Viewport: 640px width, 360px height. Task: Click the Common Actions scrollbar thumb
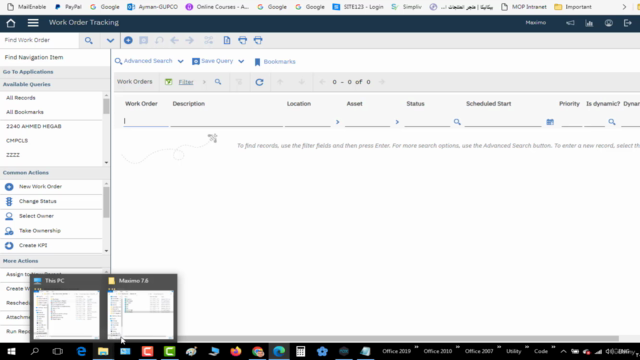point(107,202)
